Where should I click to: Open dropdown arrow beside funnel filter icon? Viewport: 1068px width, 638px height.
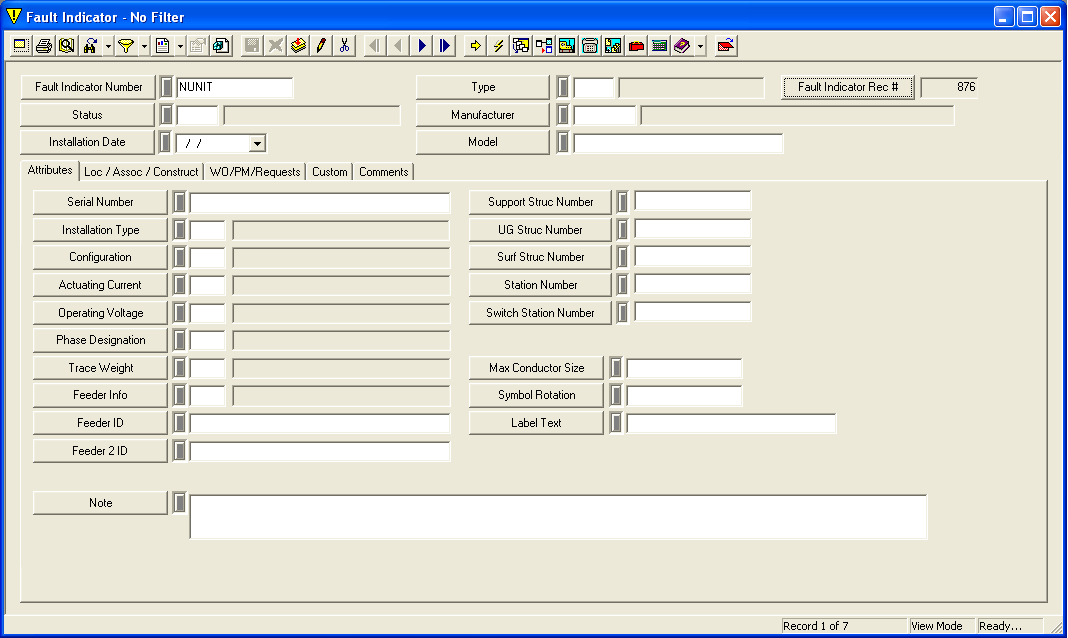tap(144, 46)
